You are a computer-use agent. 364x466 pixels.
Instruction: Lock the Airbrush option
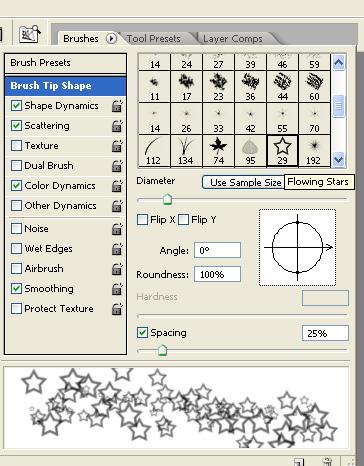(x=117, y=269)
